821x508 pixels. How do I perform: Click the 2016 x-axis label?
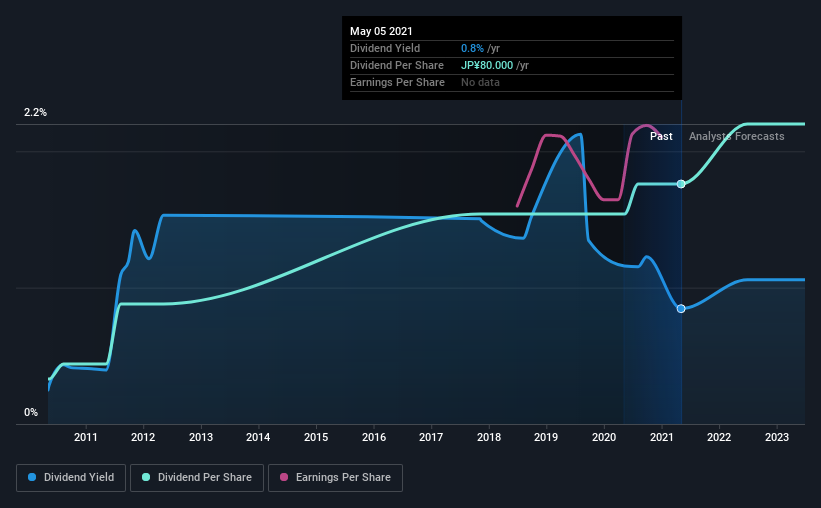point(374,437)
